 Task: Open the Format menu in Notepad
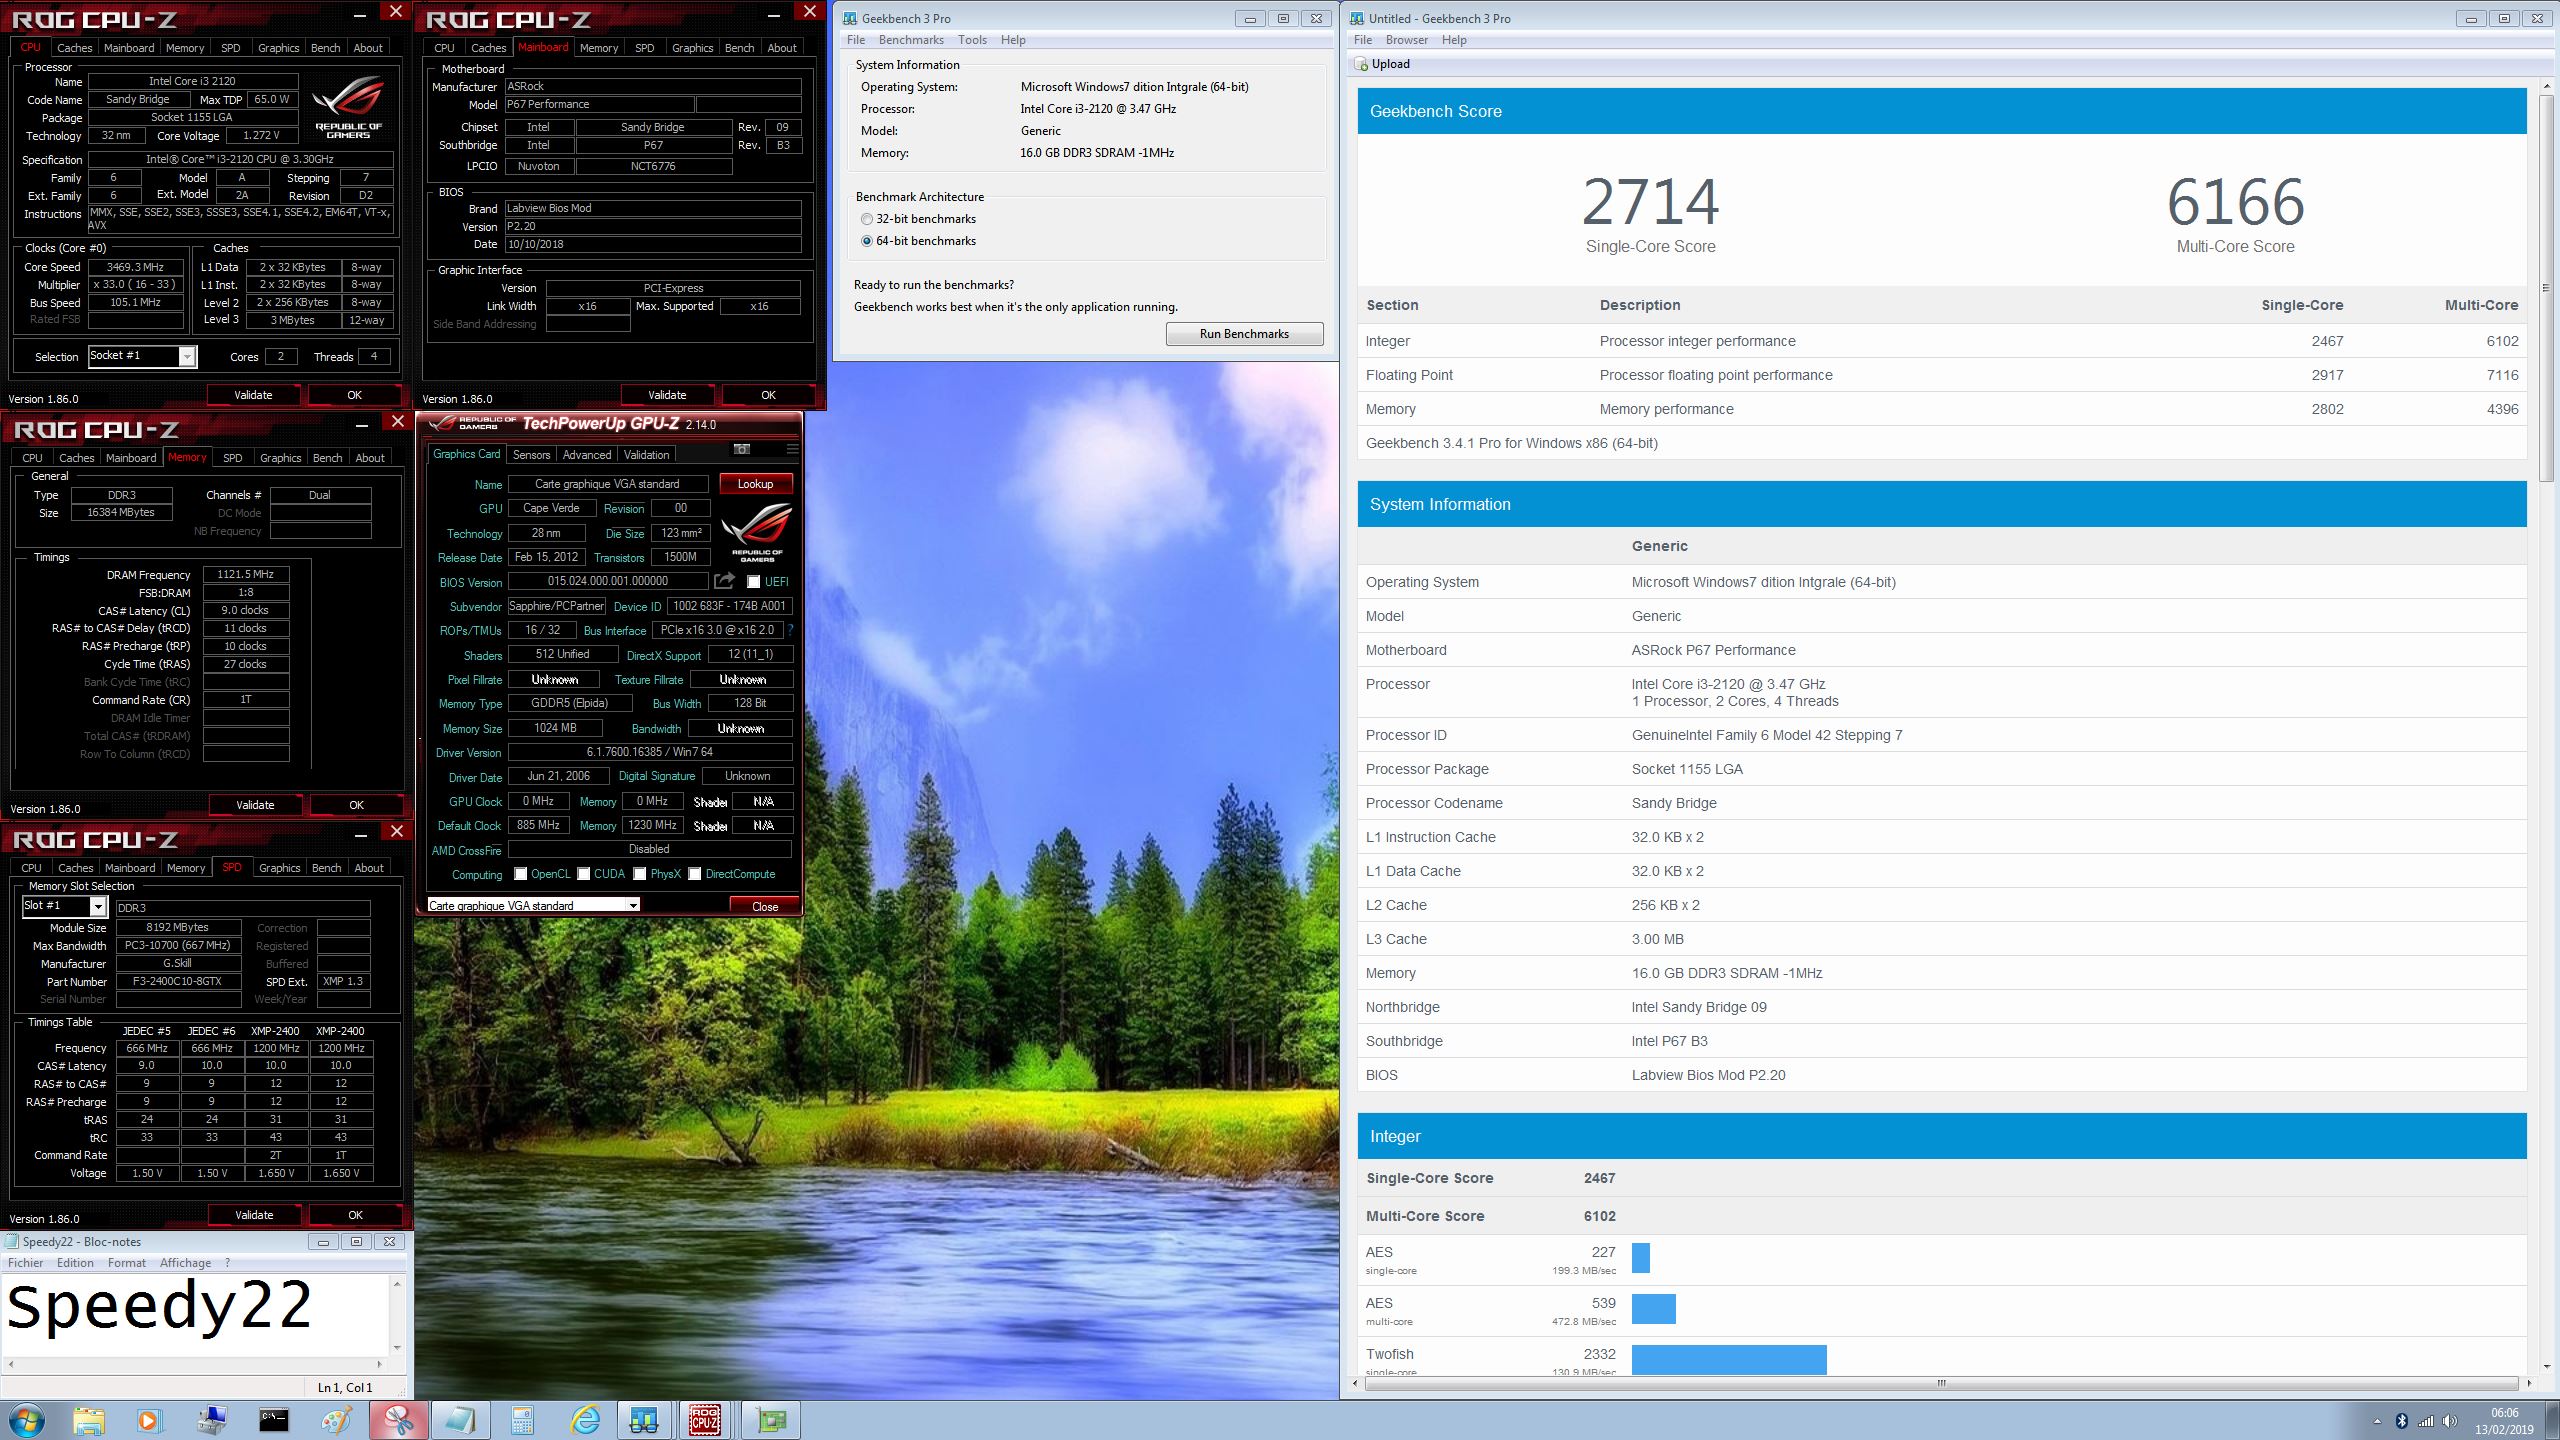click(127, 1263)
